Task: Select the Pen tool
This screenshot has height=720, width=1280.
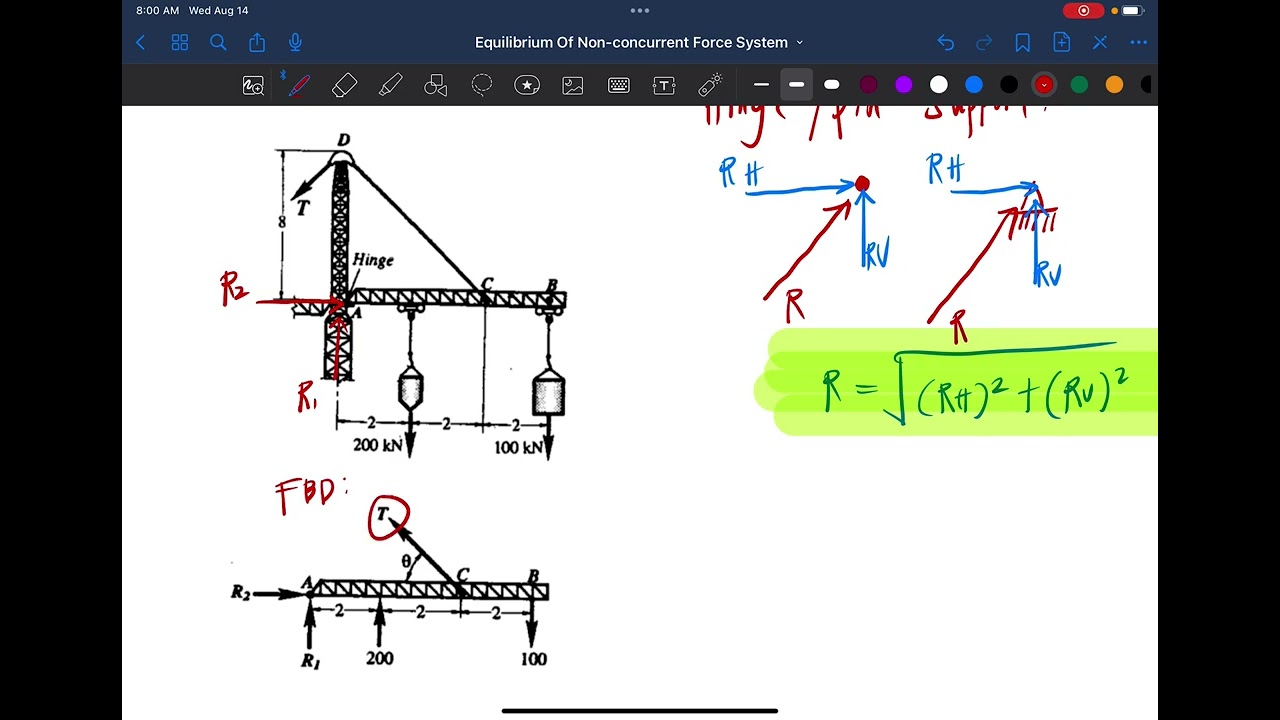Action: 298,85
